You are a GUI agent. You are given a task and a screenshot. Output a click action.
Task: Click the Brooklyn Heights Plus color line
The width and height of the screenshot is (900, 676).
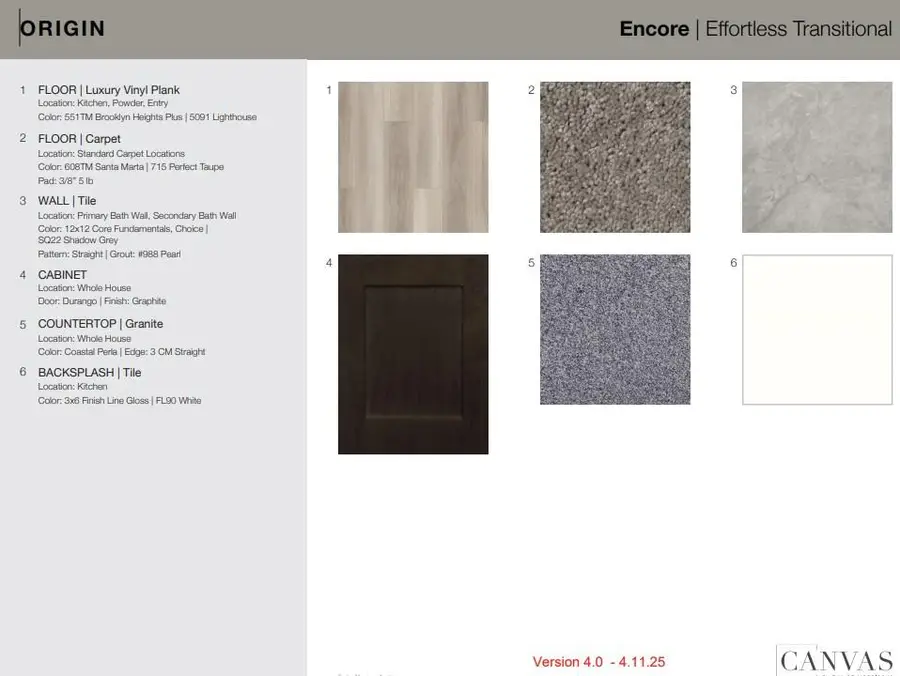coord(147,117)
